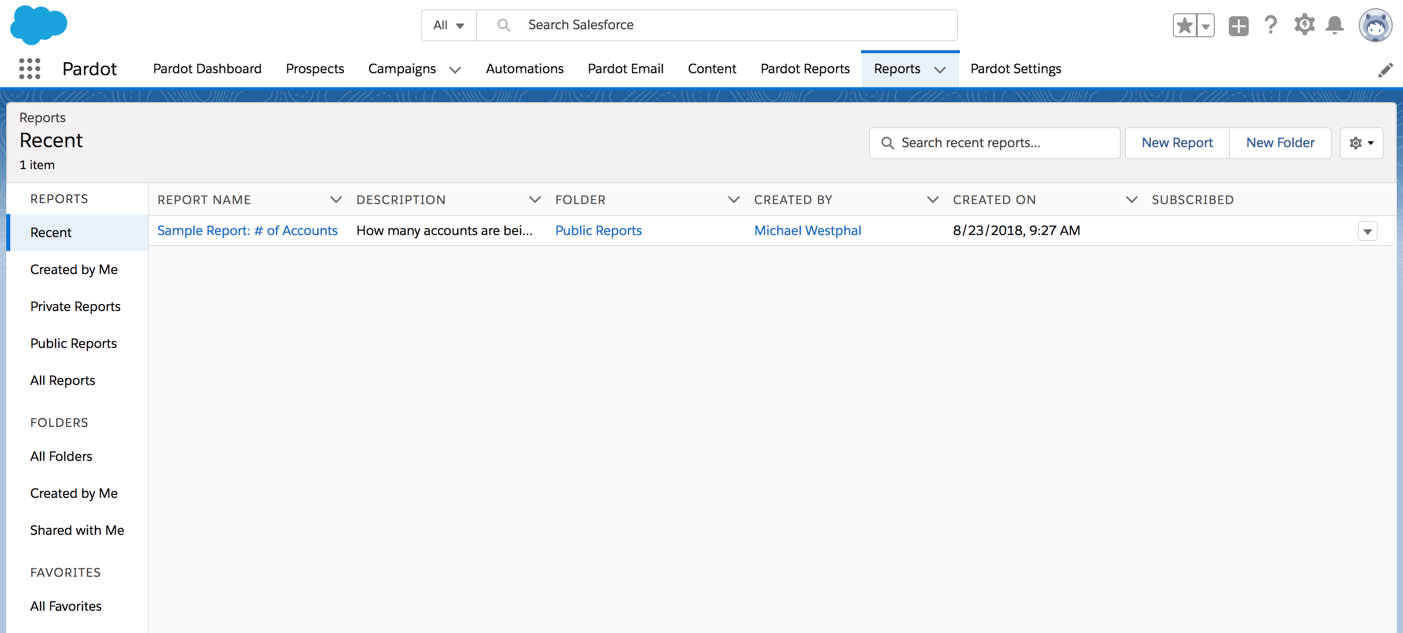Open the Help question mark icon
The height and width of the screenshot is (633, 1403).
1270,25
